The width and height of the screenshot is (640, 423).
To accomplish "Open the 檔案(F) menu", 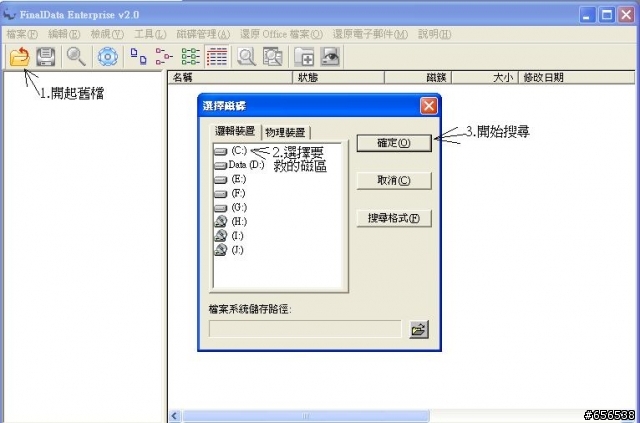I will click(22, 34).
